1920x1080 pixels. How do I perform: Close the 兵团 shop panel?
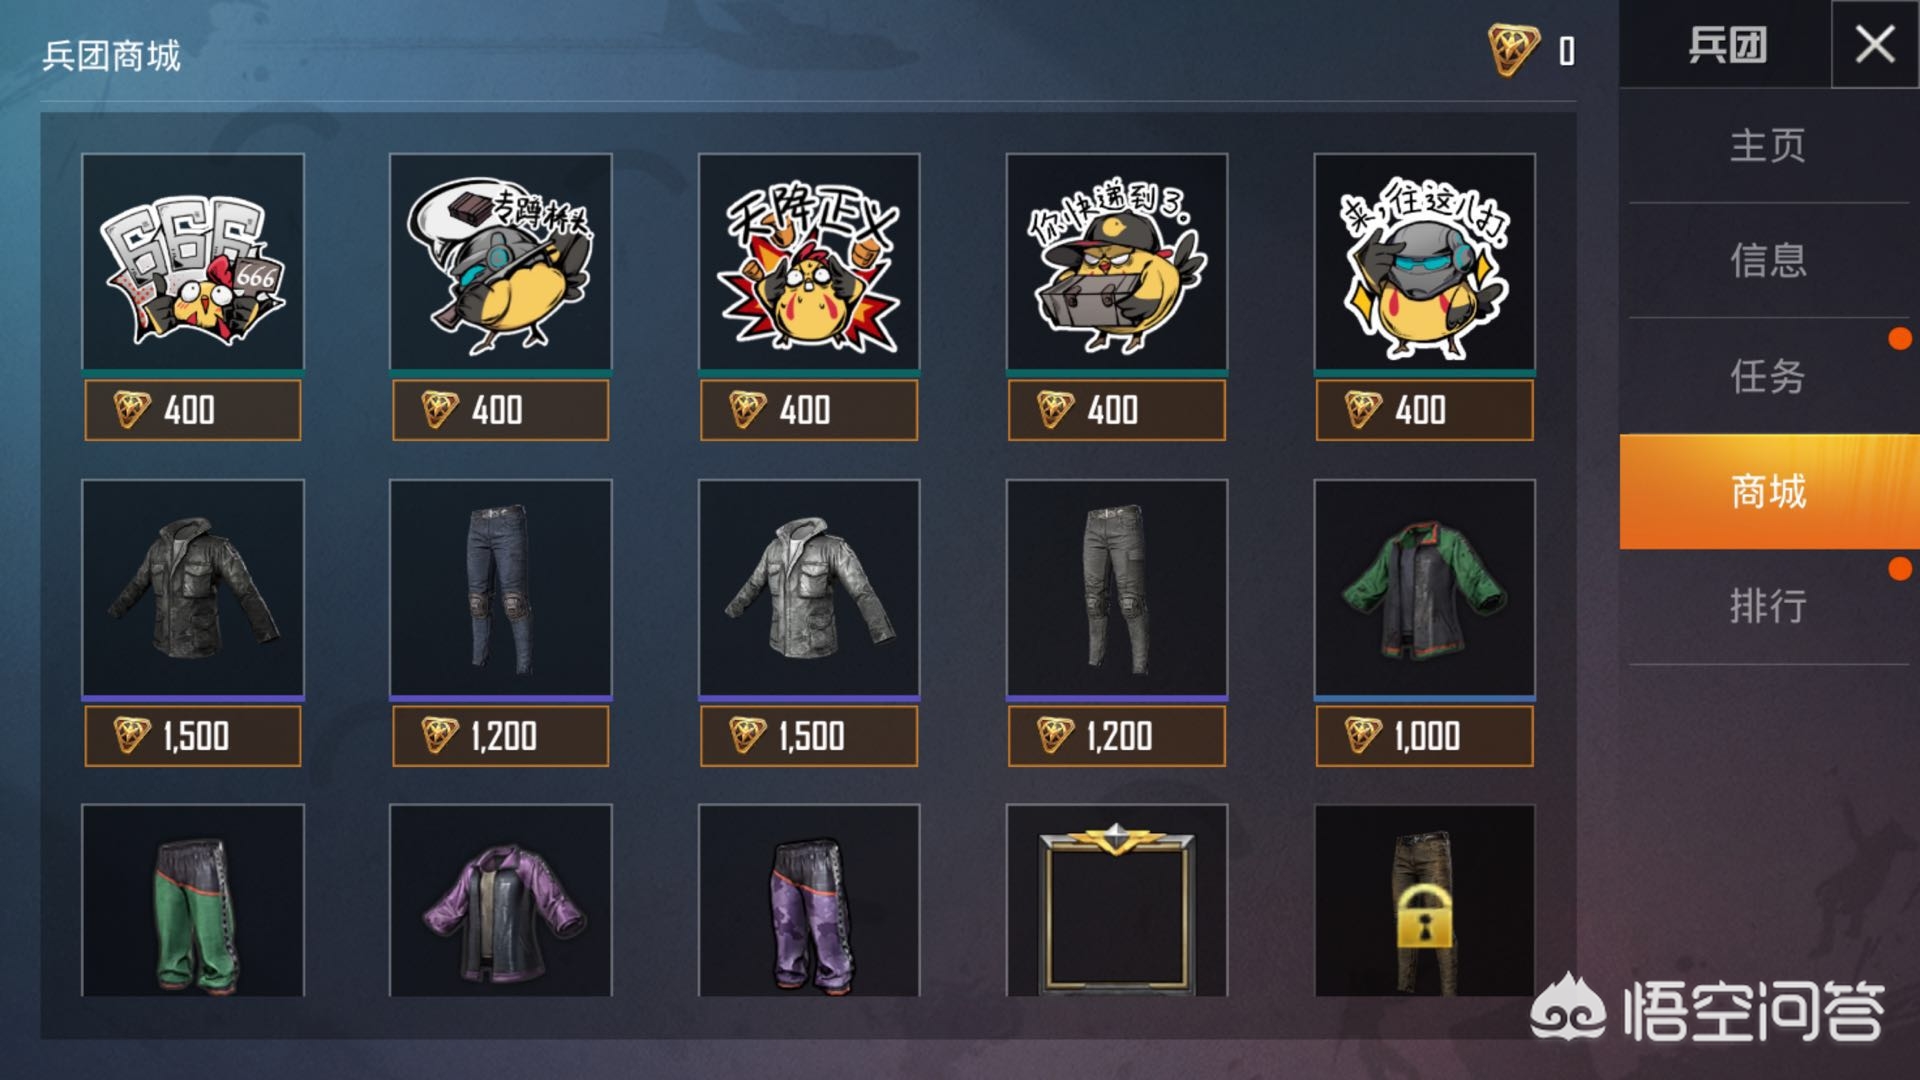coord(1875,44)
